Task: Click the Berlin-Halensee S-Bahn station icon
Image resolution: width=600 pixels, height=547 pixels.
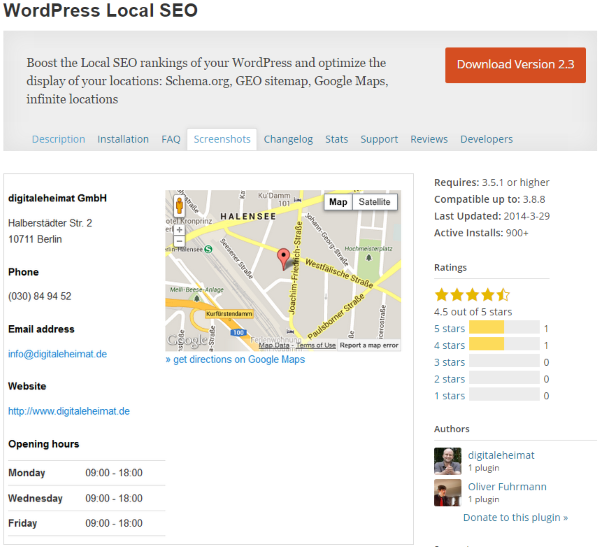Action: (208, 249)
